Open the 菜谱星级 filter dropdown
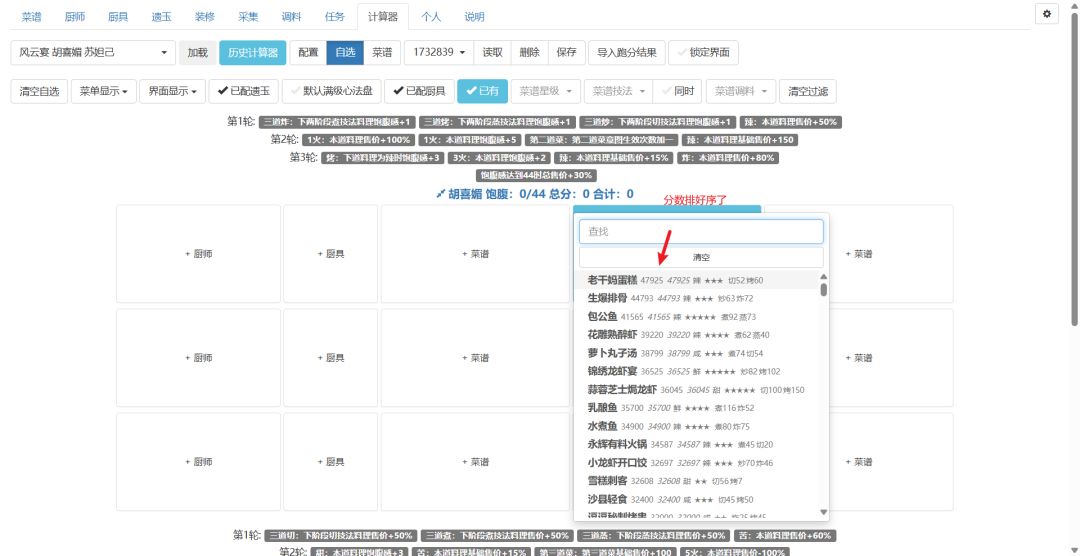Screen dimensions: 1080x556 [x=546, y=91]
